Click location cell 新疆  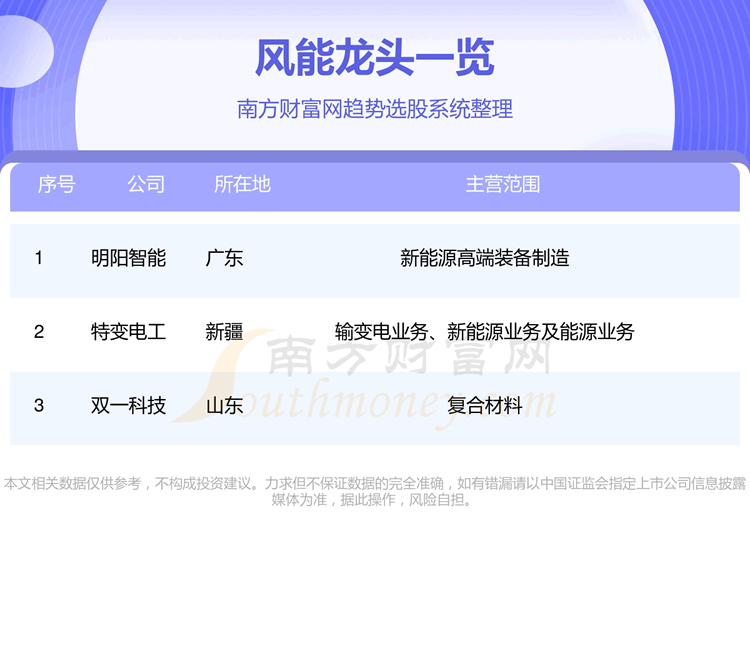tap(224, 332)
